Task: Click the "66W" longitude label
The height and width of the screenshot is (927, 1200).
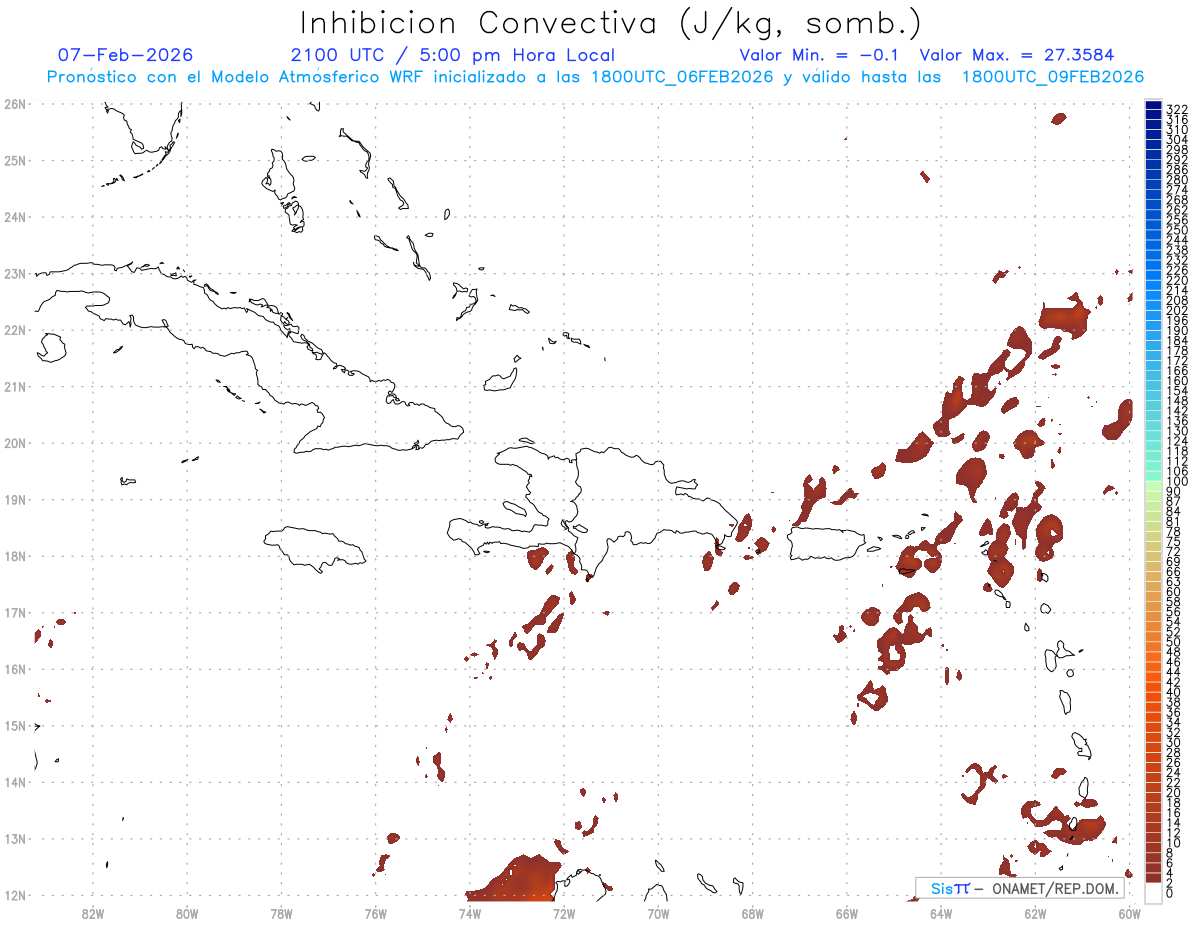Action: click(847, 912)
